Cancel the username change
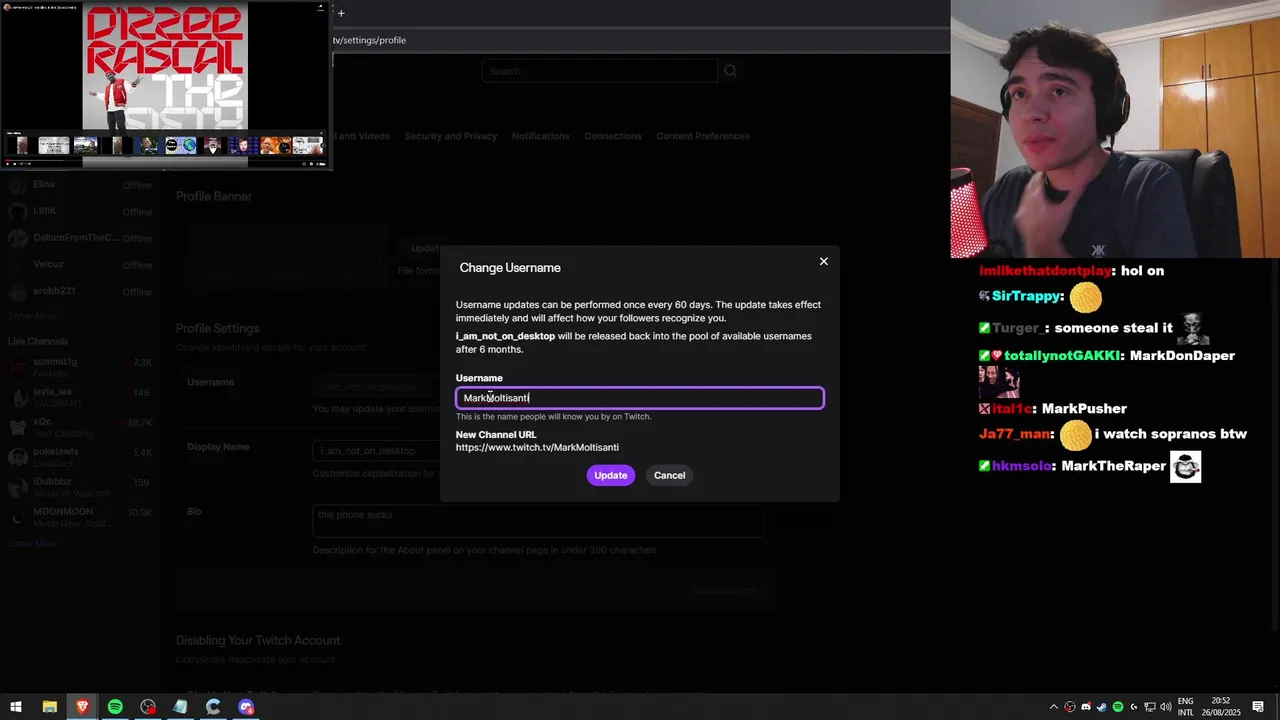Screen dimensions: 1280x720 [x=669, y=475]
